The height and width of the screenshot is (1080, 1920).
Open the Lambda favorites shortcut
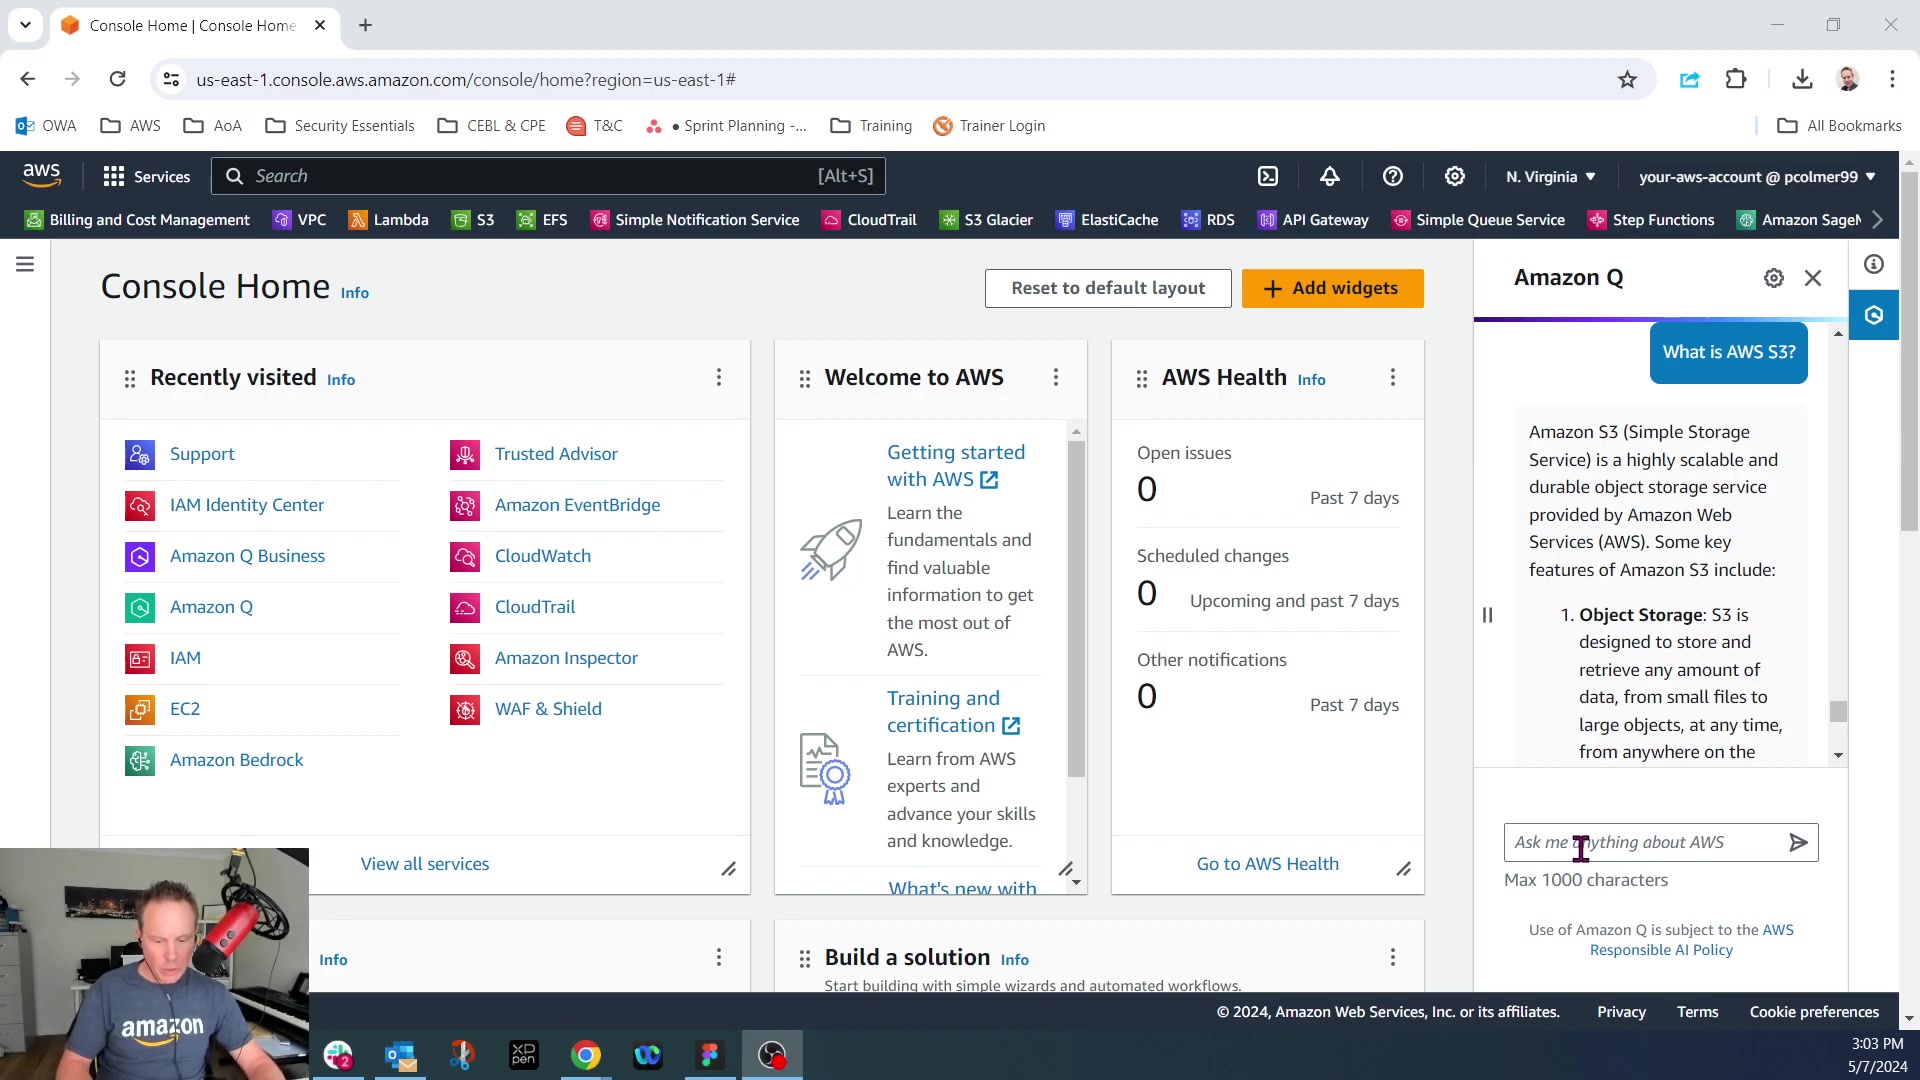[388, 220]
